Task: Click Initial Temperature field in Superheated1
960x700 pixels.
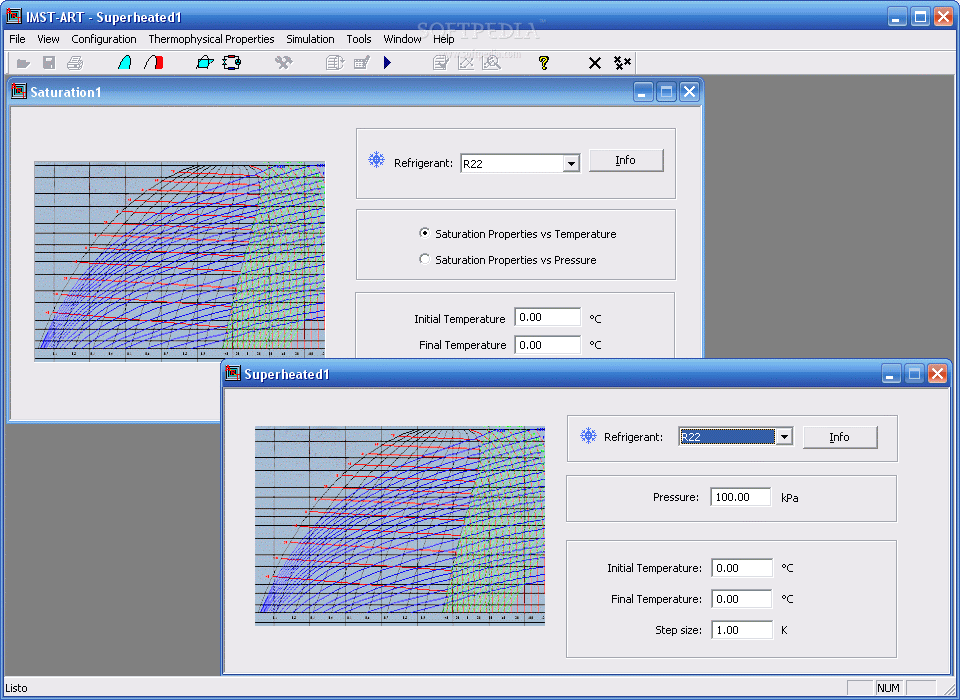Action: [742, 568]
